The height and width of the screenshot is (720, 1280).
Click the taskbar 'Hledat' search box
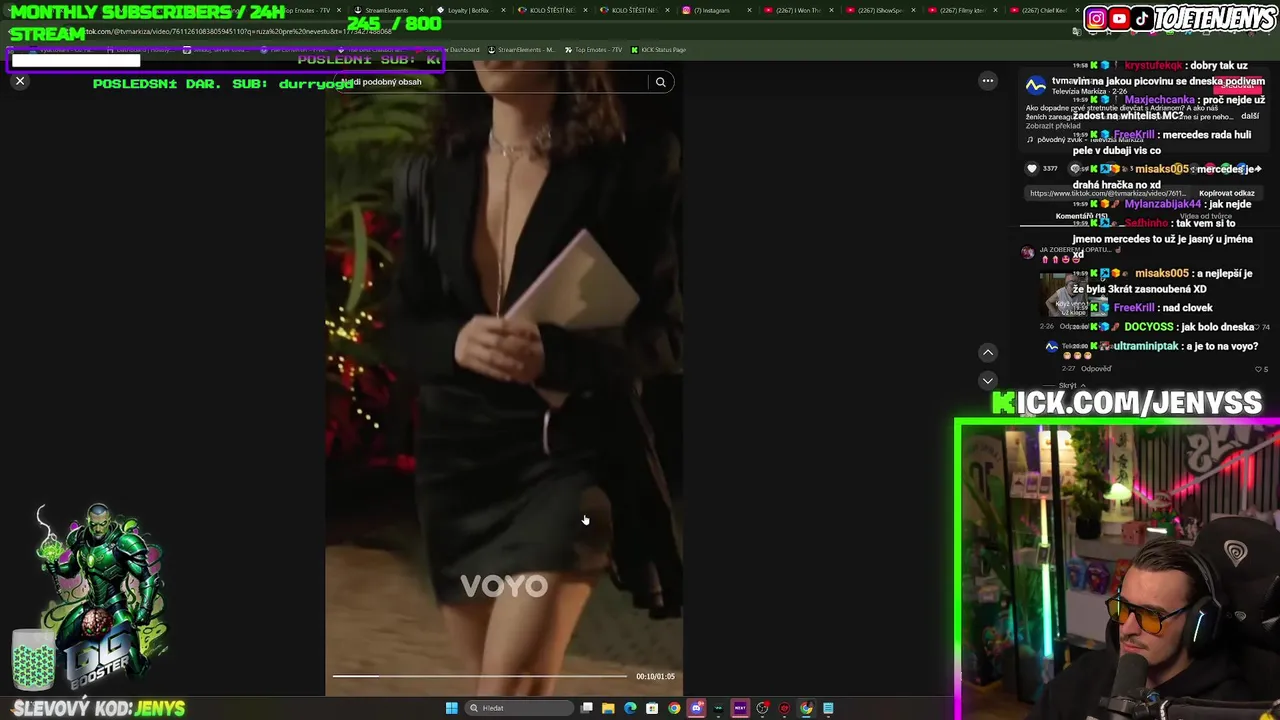coord(518,708)
